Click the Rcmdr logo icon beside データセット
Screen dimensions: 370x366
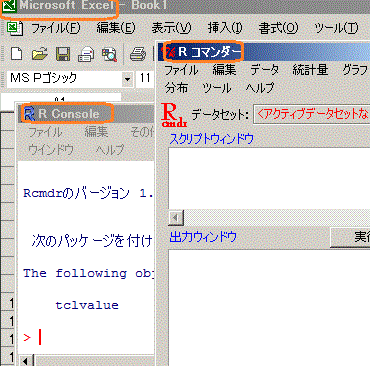click(173, 115)
